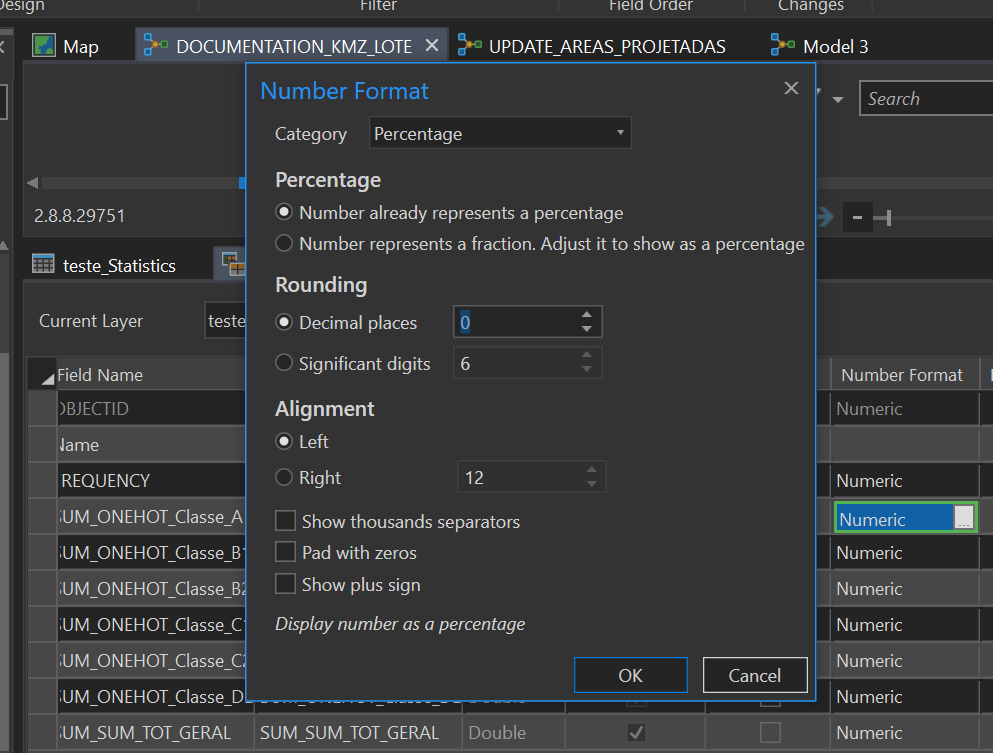The height and width of the screenshot is (753, 993).
Task: Decrease Significant digits with down arrow
Action: click(587, 370)
